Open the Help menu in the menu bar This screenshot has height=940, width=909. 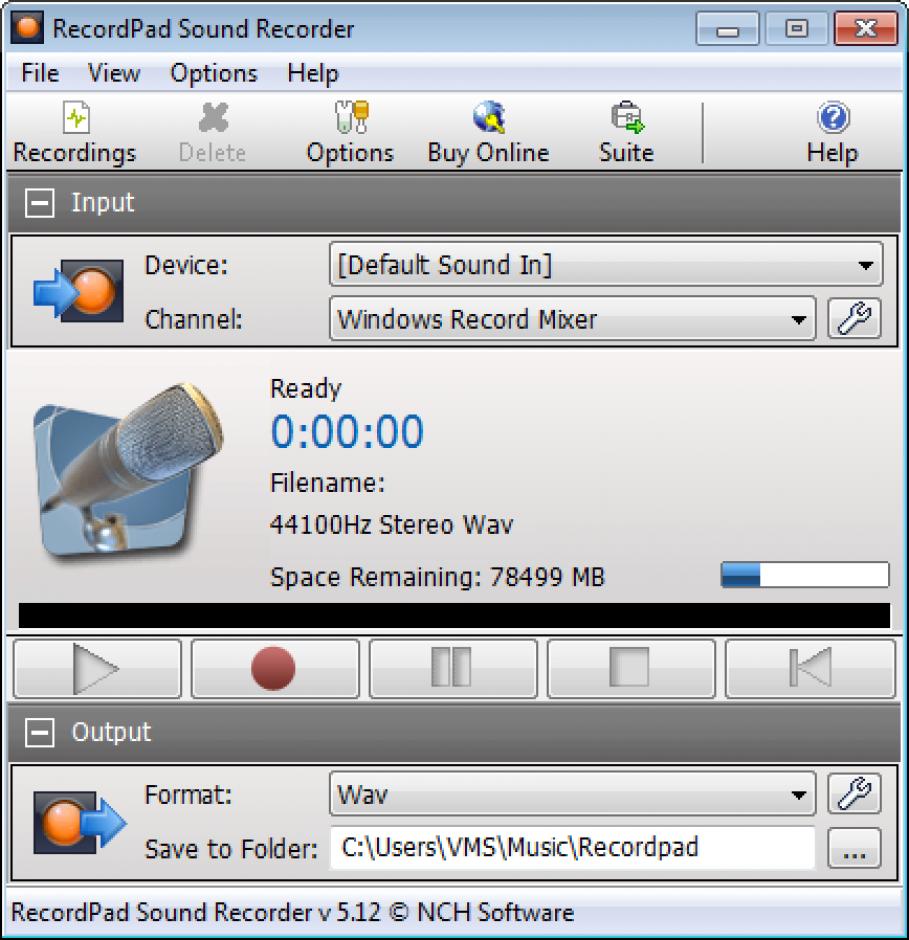click(x=313, y=73)
